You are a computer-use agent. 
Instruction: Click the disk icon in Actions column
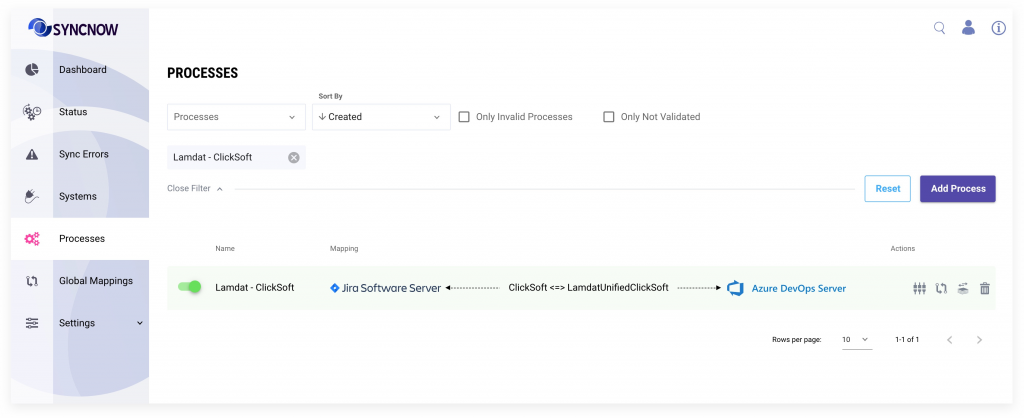tap(963, 288)
